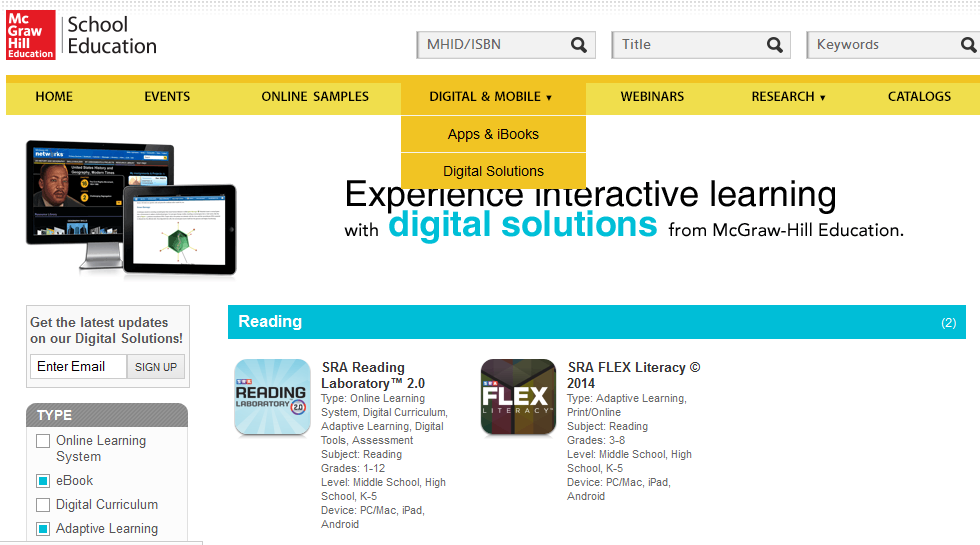The height and width of the screenshot is (545, 980).
Task: Open the Online Samples menu item
Action: coord(315,97)
